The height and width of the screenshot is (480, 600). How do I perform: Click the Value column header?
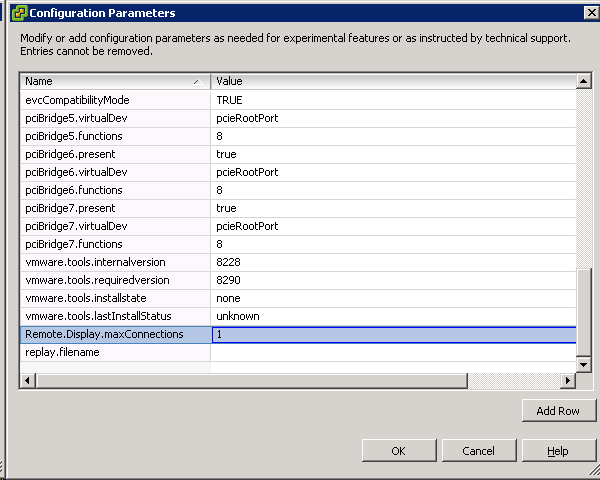point(390,81)
